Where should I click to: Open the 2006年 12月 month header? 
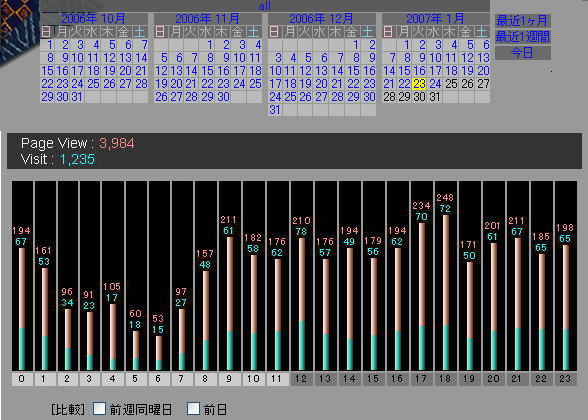pyautogui.click(x=321, y=18)
